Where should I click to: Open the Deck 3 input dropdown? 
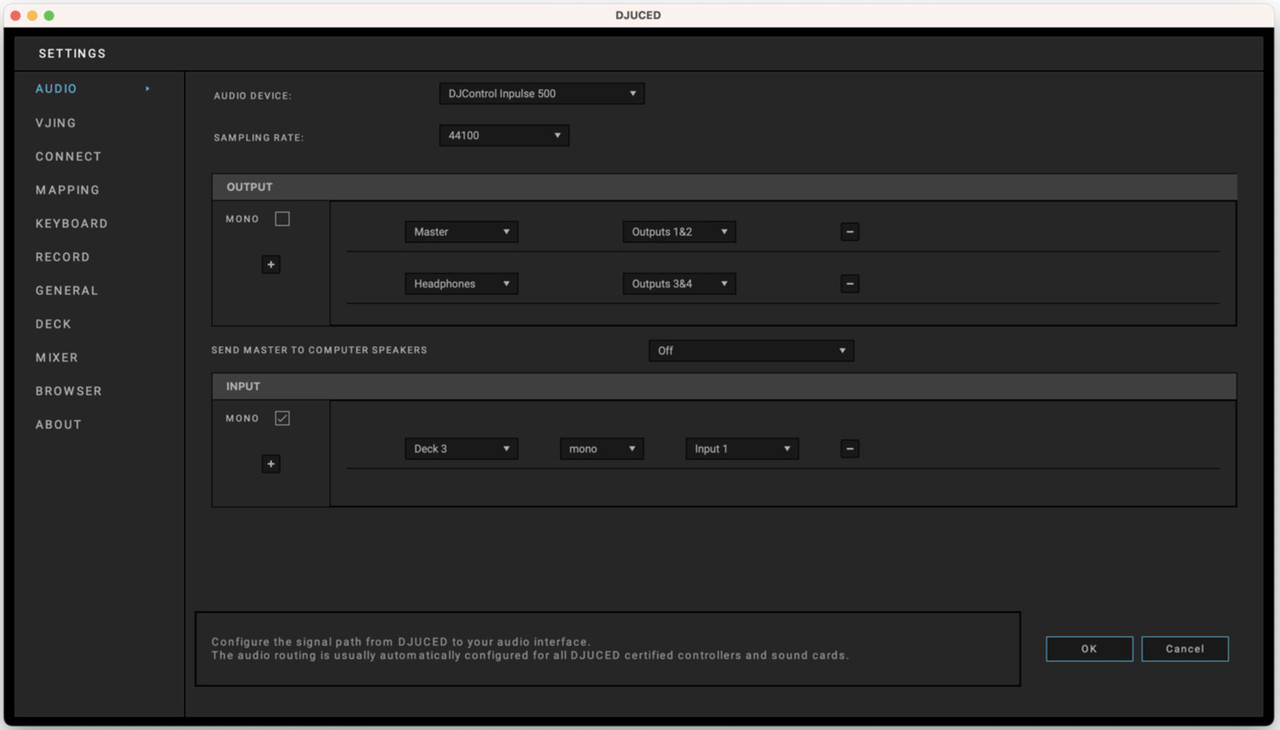point(461,449)
